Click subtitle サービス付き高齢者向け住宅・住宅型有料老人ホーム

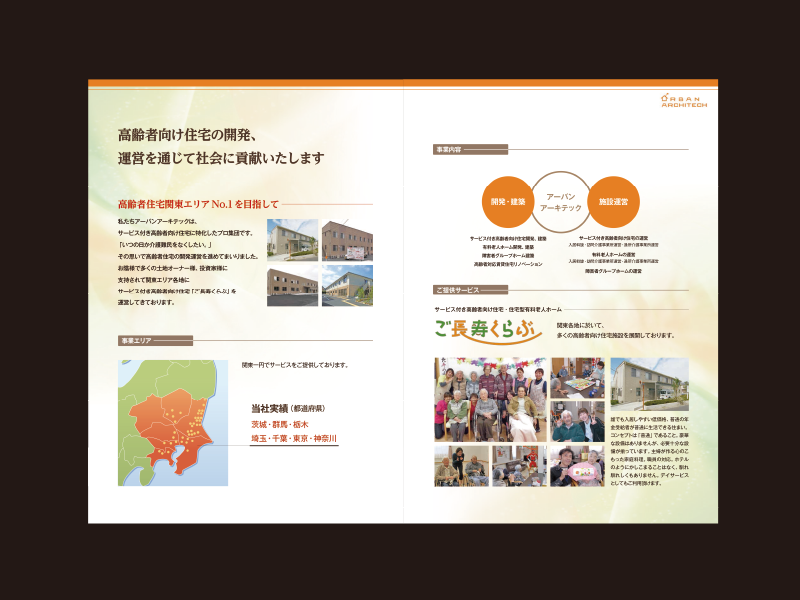(x=498, y=309)
